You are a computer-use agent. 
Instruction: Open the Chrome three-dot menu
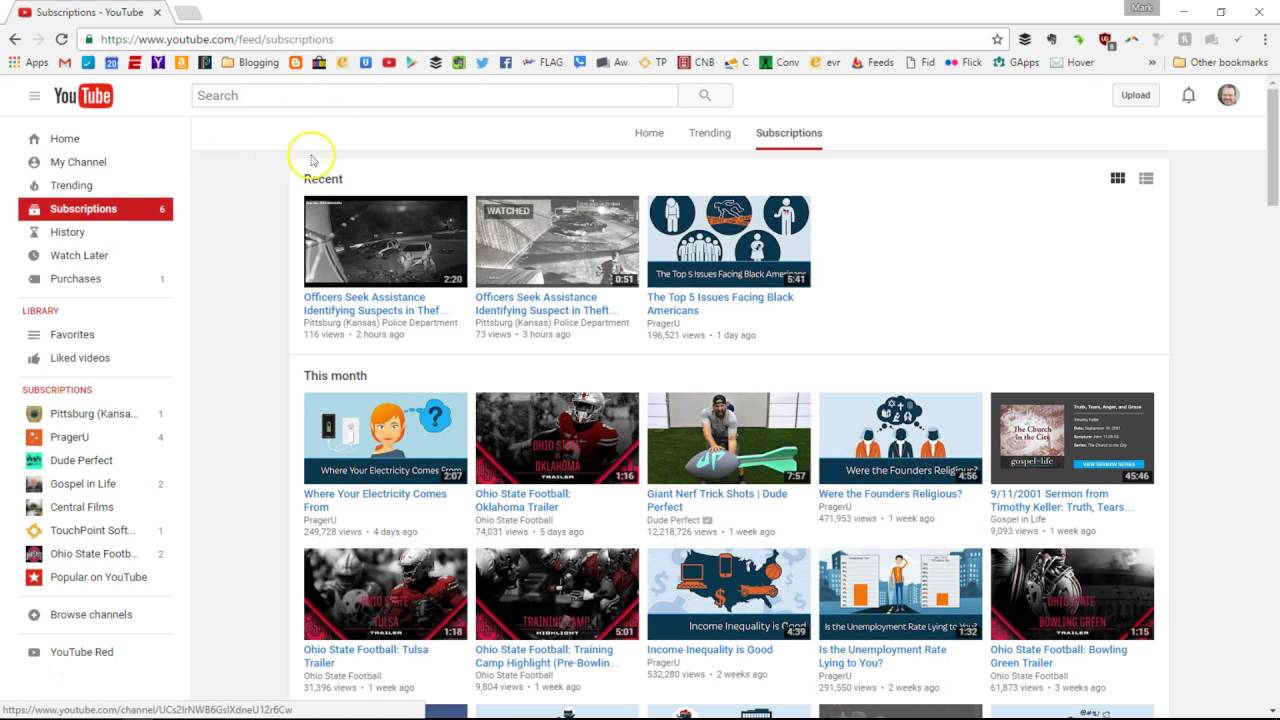tap(1263, 39)
